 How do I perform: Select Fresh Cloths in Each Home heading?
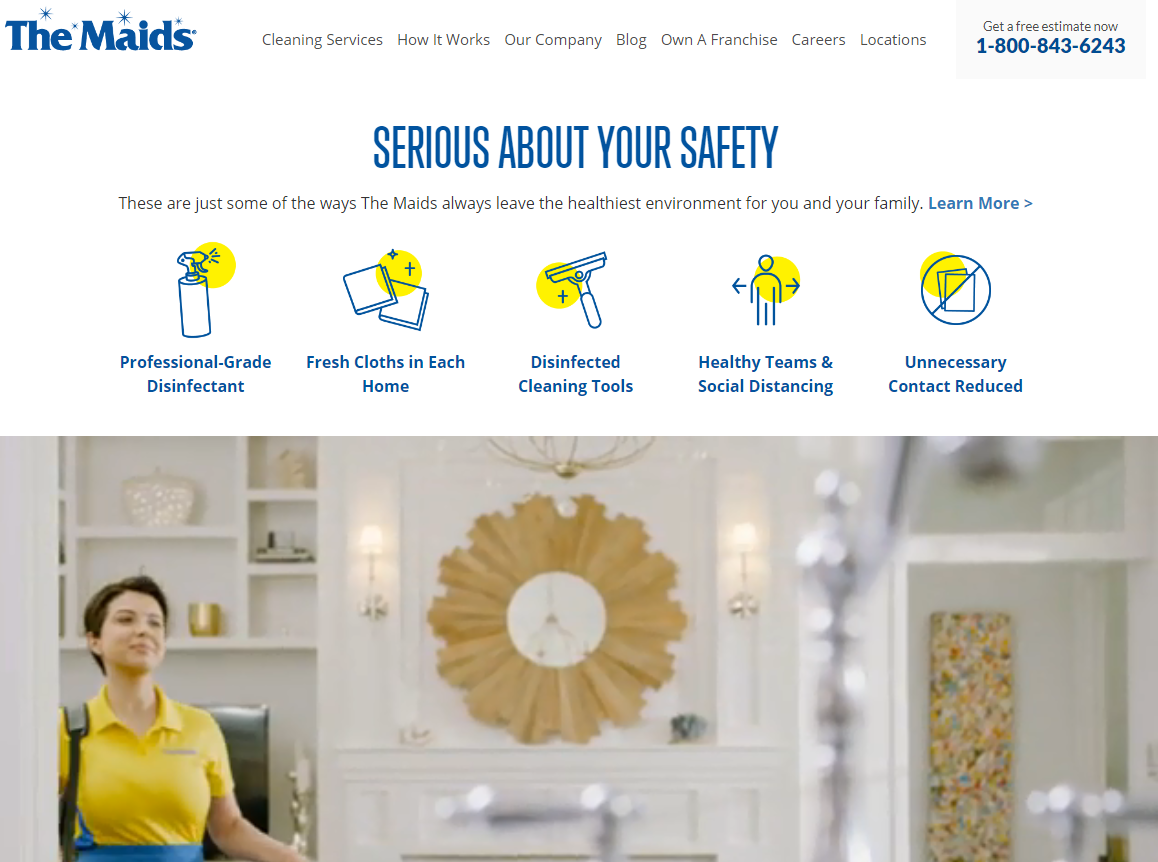(386, 374)
